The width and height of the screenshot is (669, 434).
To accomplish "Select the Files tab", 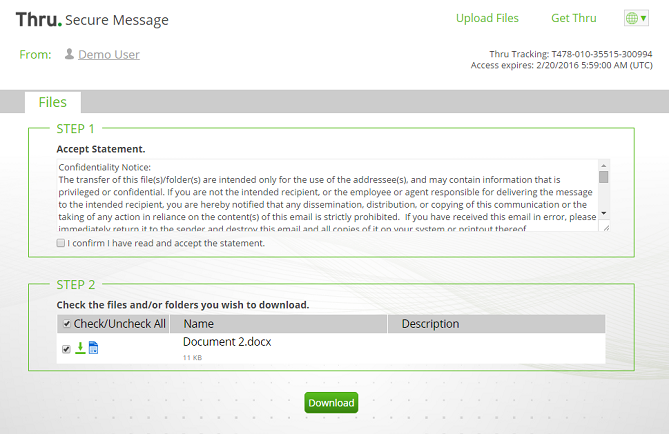I will click(52, 102).
